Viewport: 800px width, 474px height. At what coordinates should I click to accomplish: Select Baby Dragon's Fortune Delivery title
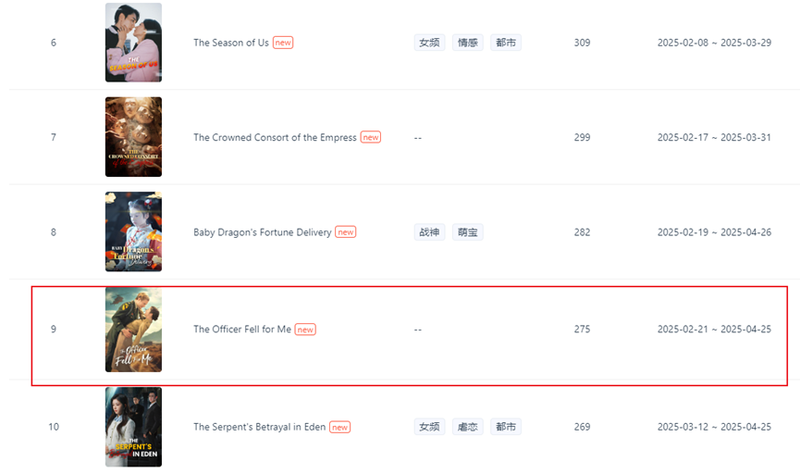click(x=262, y=232)
